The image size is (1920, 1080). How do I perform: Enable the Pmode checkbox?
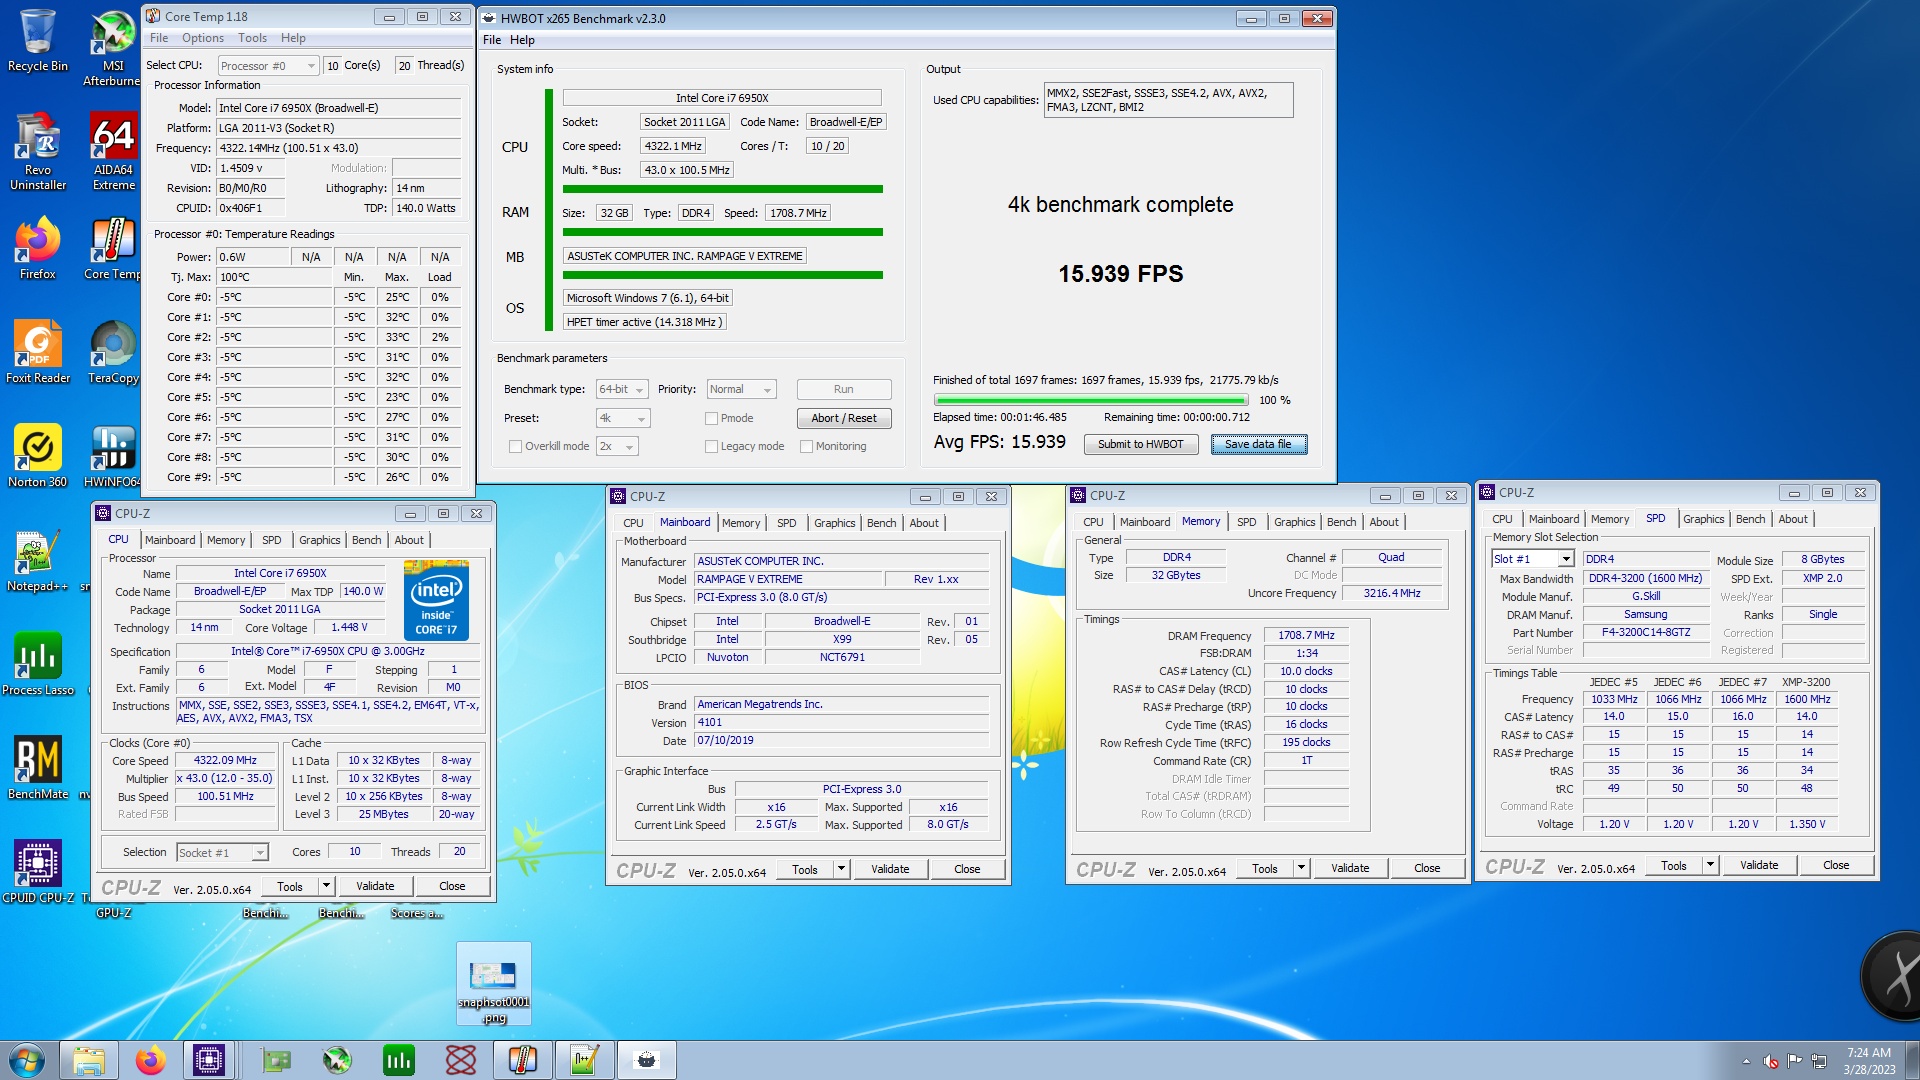click(x=711, y=419)
